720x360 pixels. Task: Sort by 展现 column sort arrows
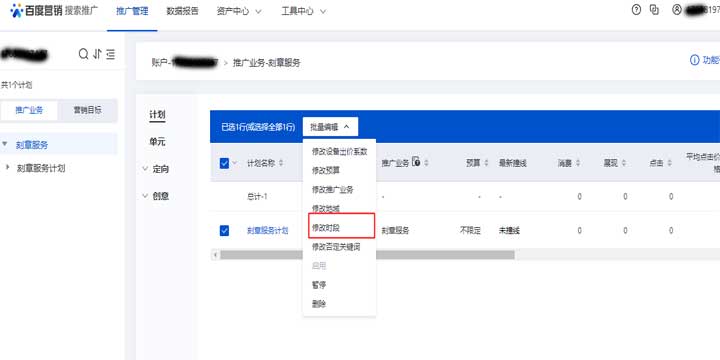[x=624, y=163]
